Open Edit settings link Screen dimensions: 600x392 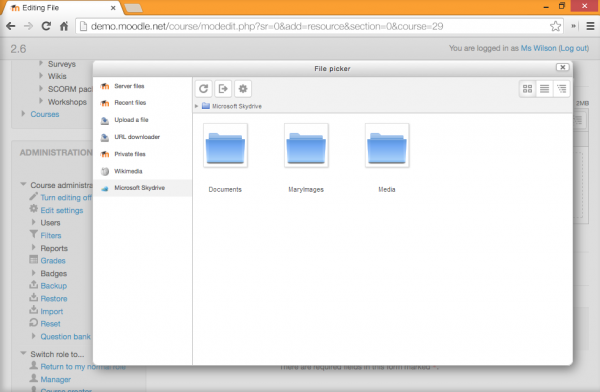[62, 210]
